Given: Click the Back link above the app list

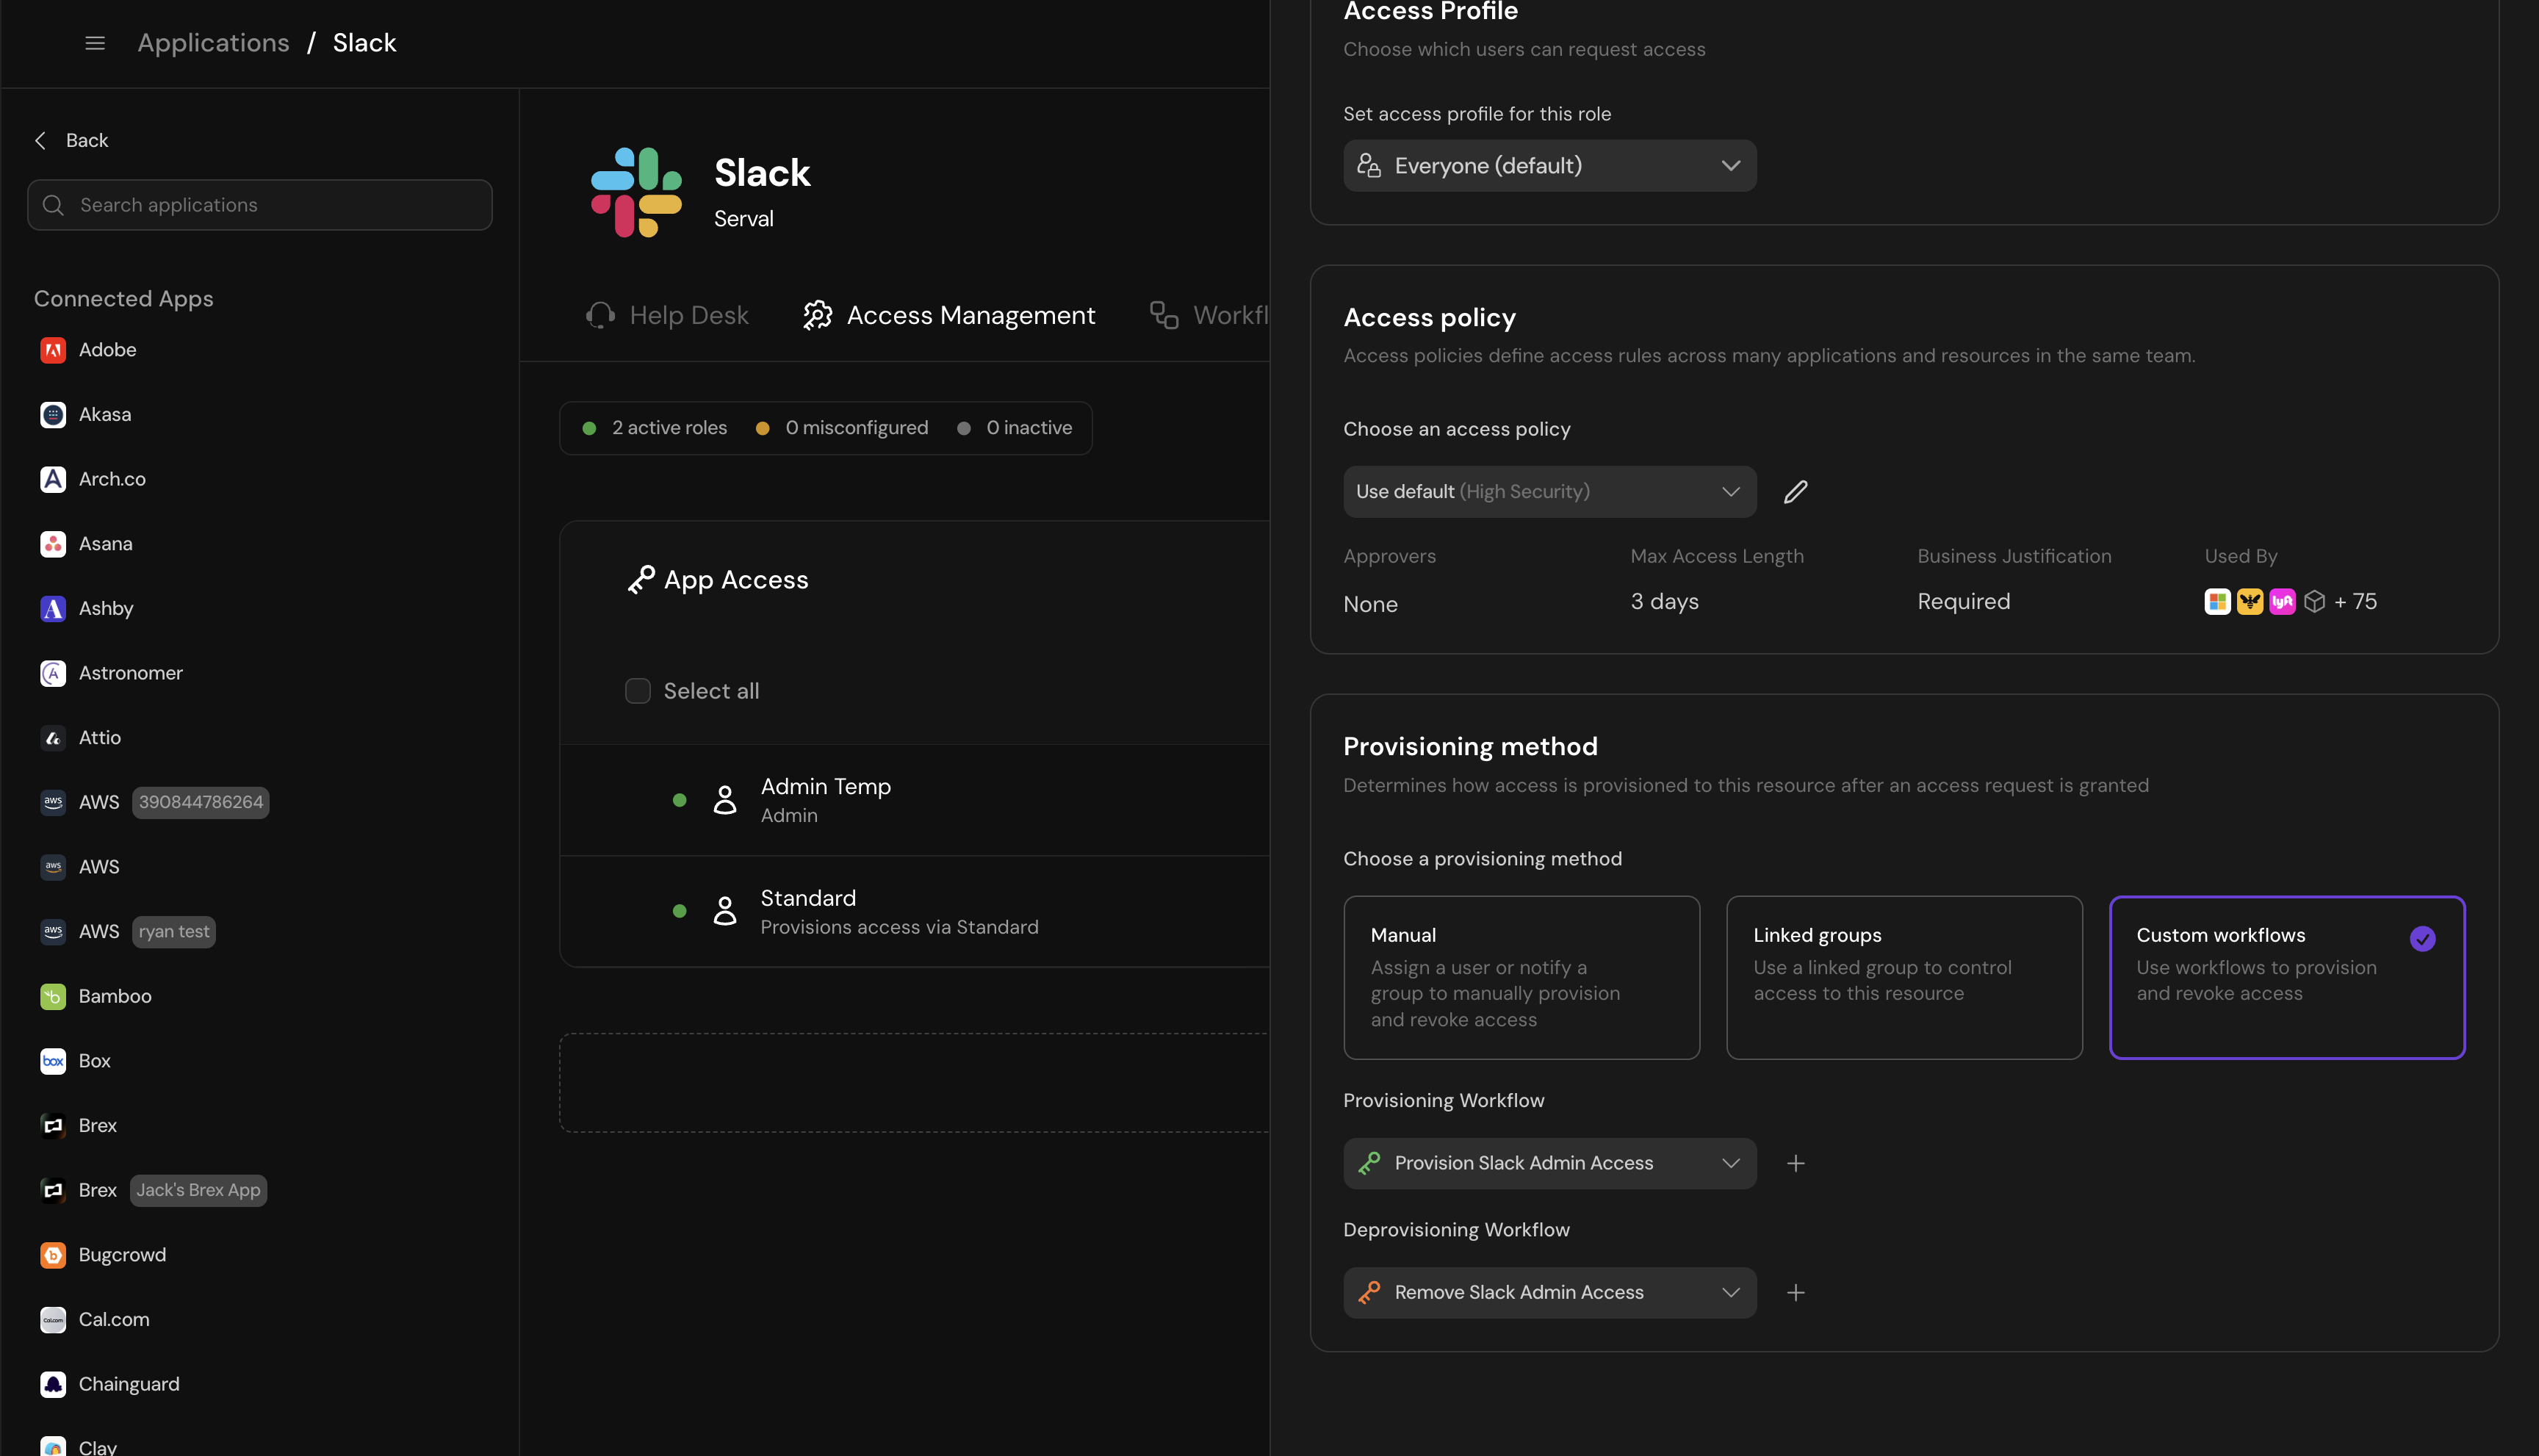Looking at the screenshot, I should click(x=70, y=140).
